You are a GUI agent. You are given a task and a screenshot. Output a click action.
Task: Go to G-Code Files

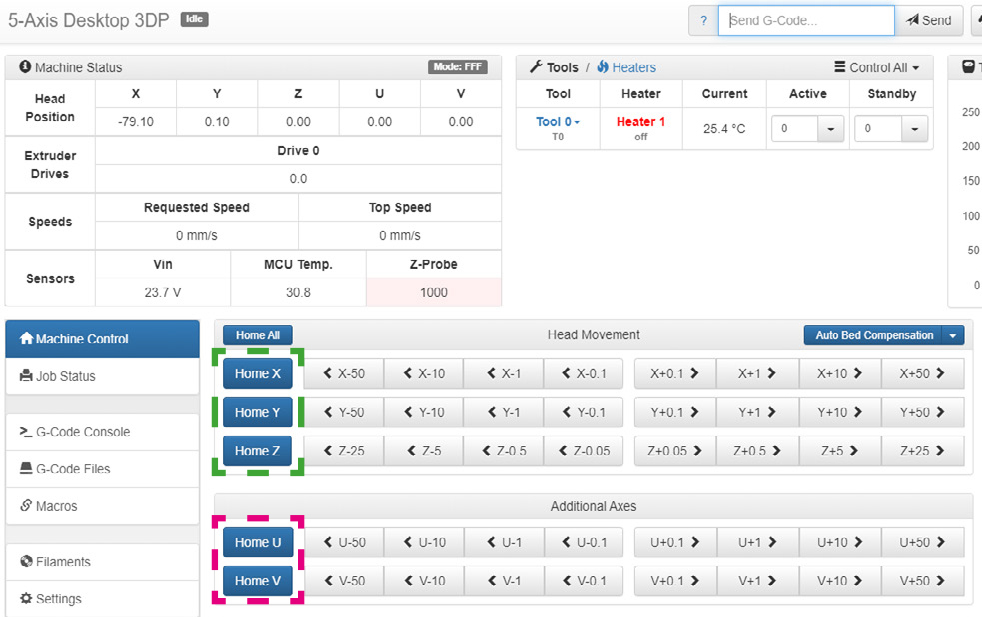tap(102, 469)
